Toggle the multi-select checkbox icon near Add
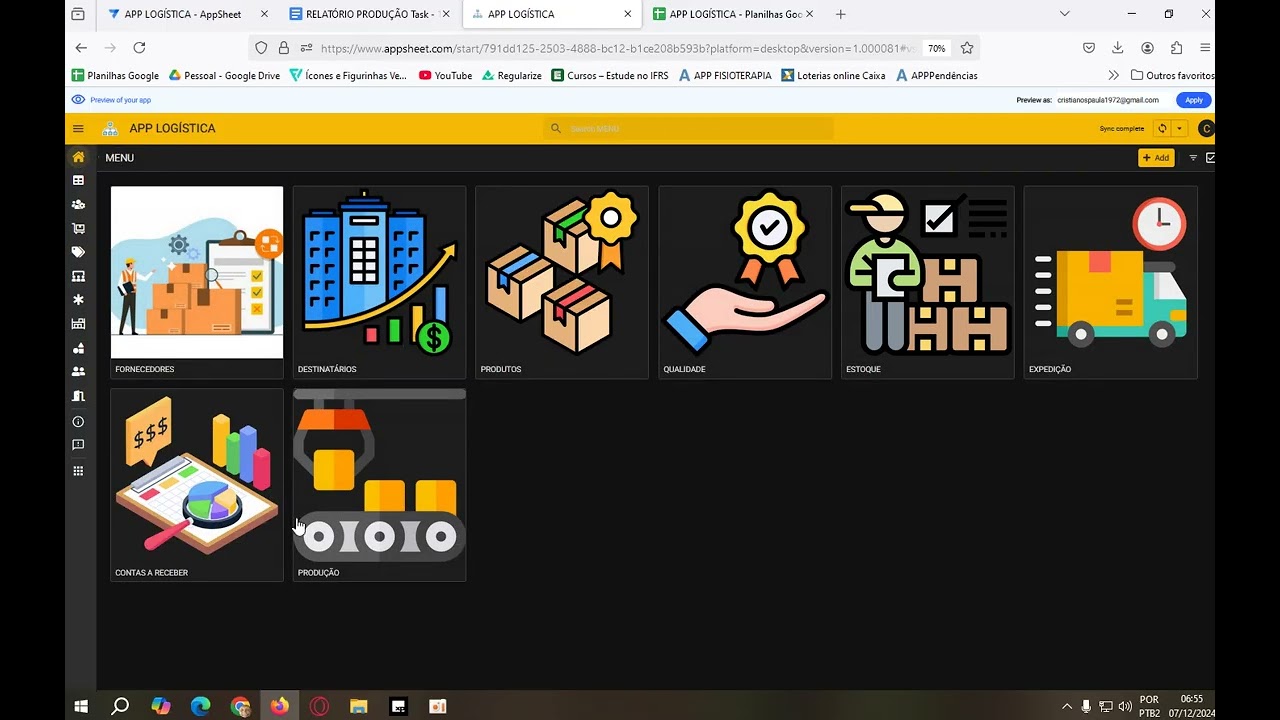This screenshot has height=720, width=1280. (x=1210, y=158)
